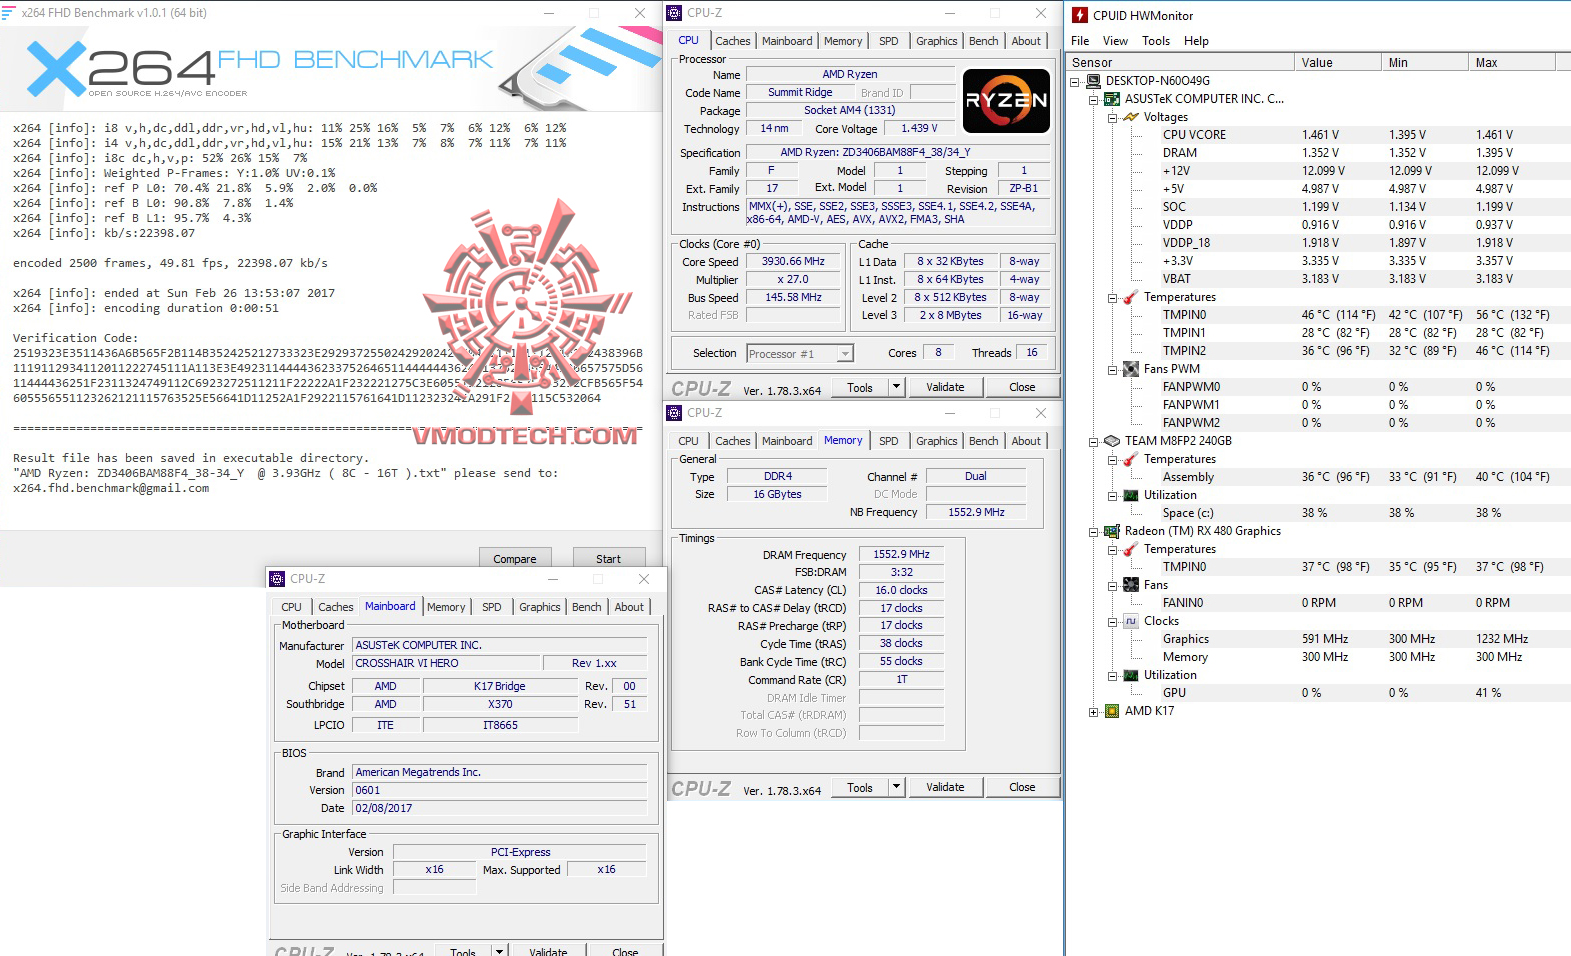
Task: Click the Min column header in HWMonitor
Action: 1425,62
